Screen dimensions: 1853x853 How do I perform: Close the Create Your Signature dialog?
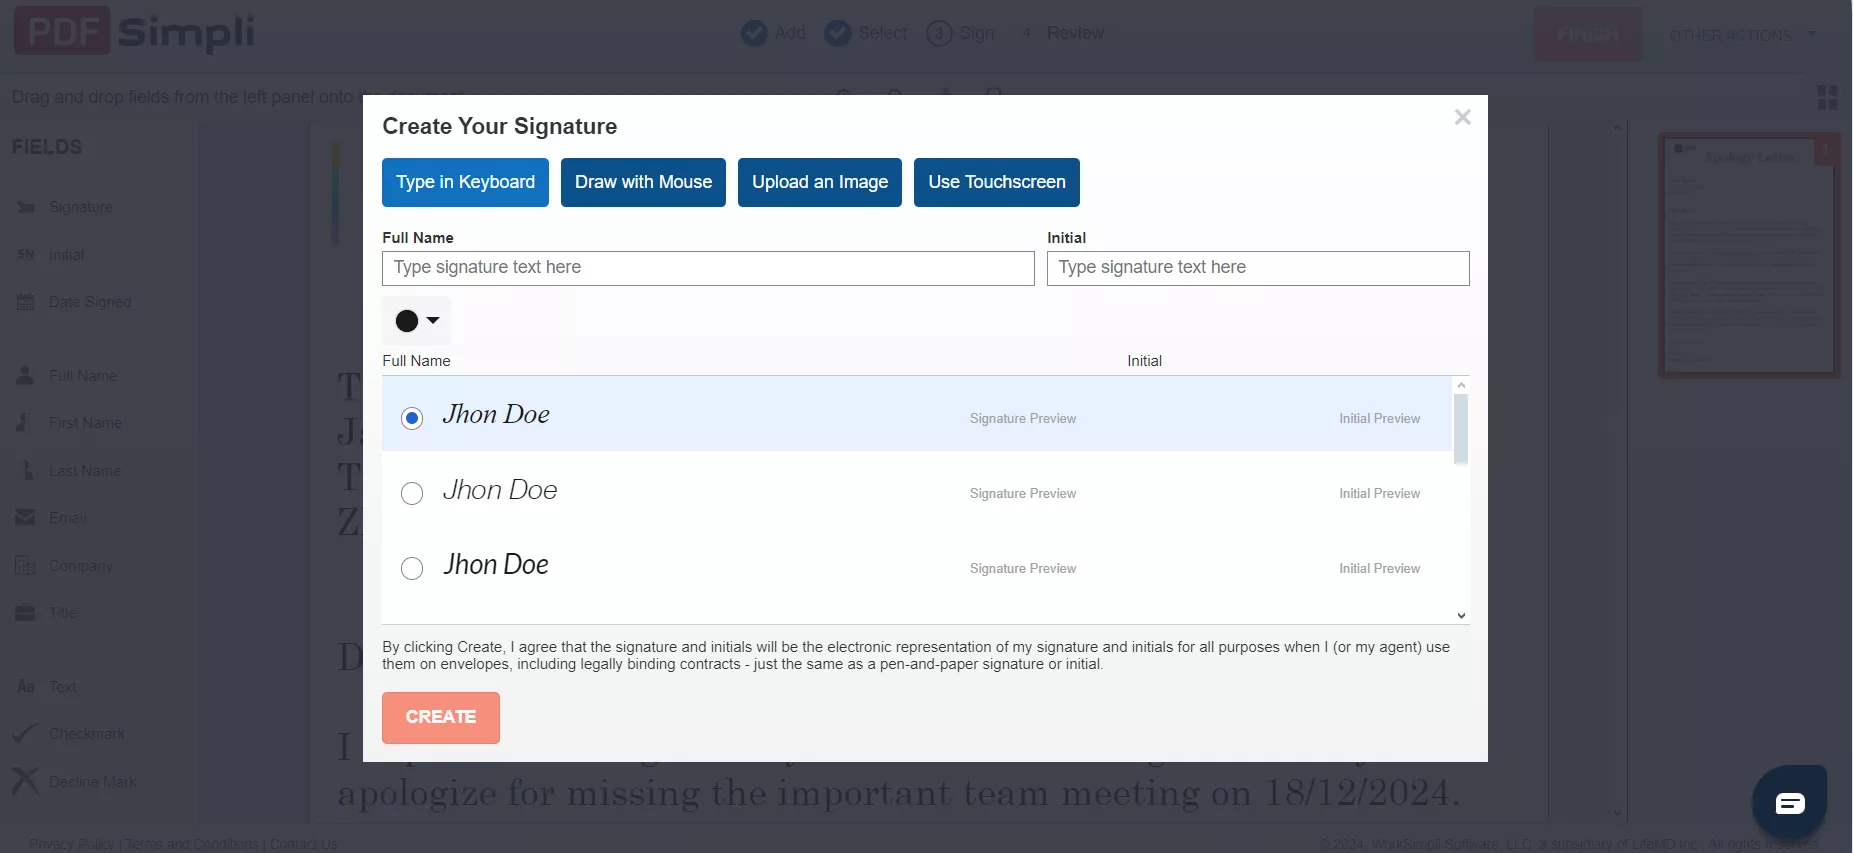1462,117
